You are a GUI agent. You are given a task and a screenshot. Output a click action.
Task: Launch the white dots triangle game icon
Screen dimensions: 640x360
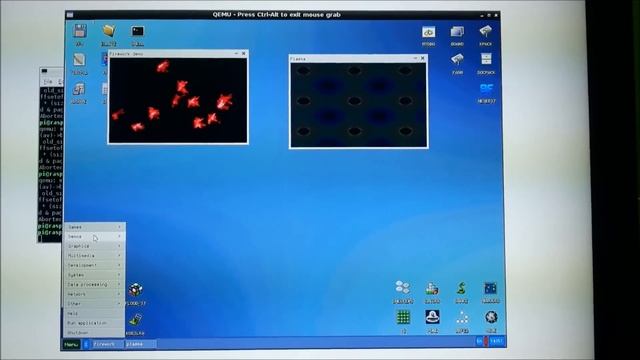pyautogui.click(x=462, y=317)
